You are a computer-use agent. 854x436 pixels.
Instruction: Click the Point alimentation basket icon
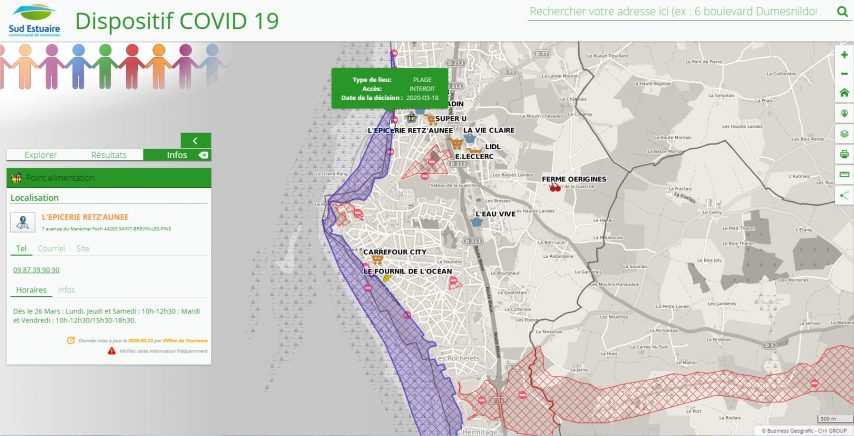17,178
